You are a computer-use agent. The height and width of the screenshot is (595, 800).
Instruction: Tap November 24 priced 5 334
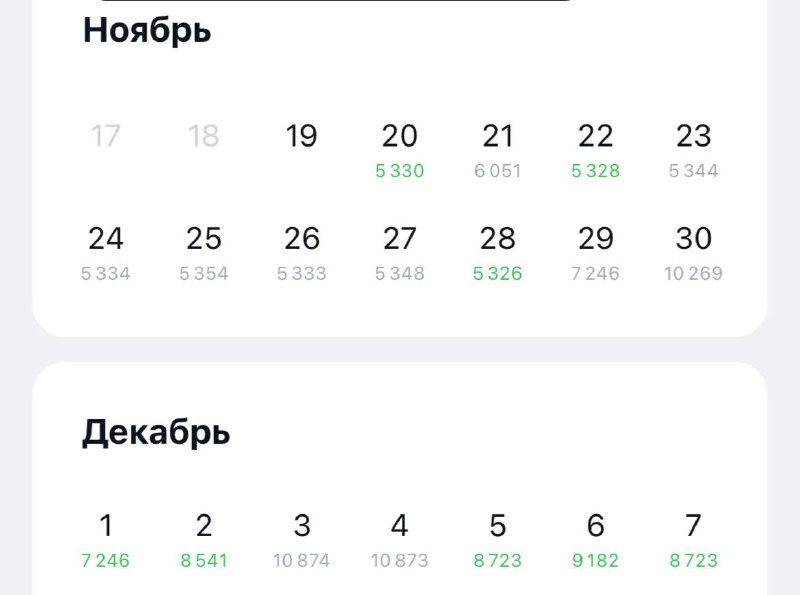[x=106, y=251]
